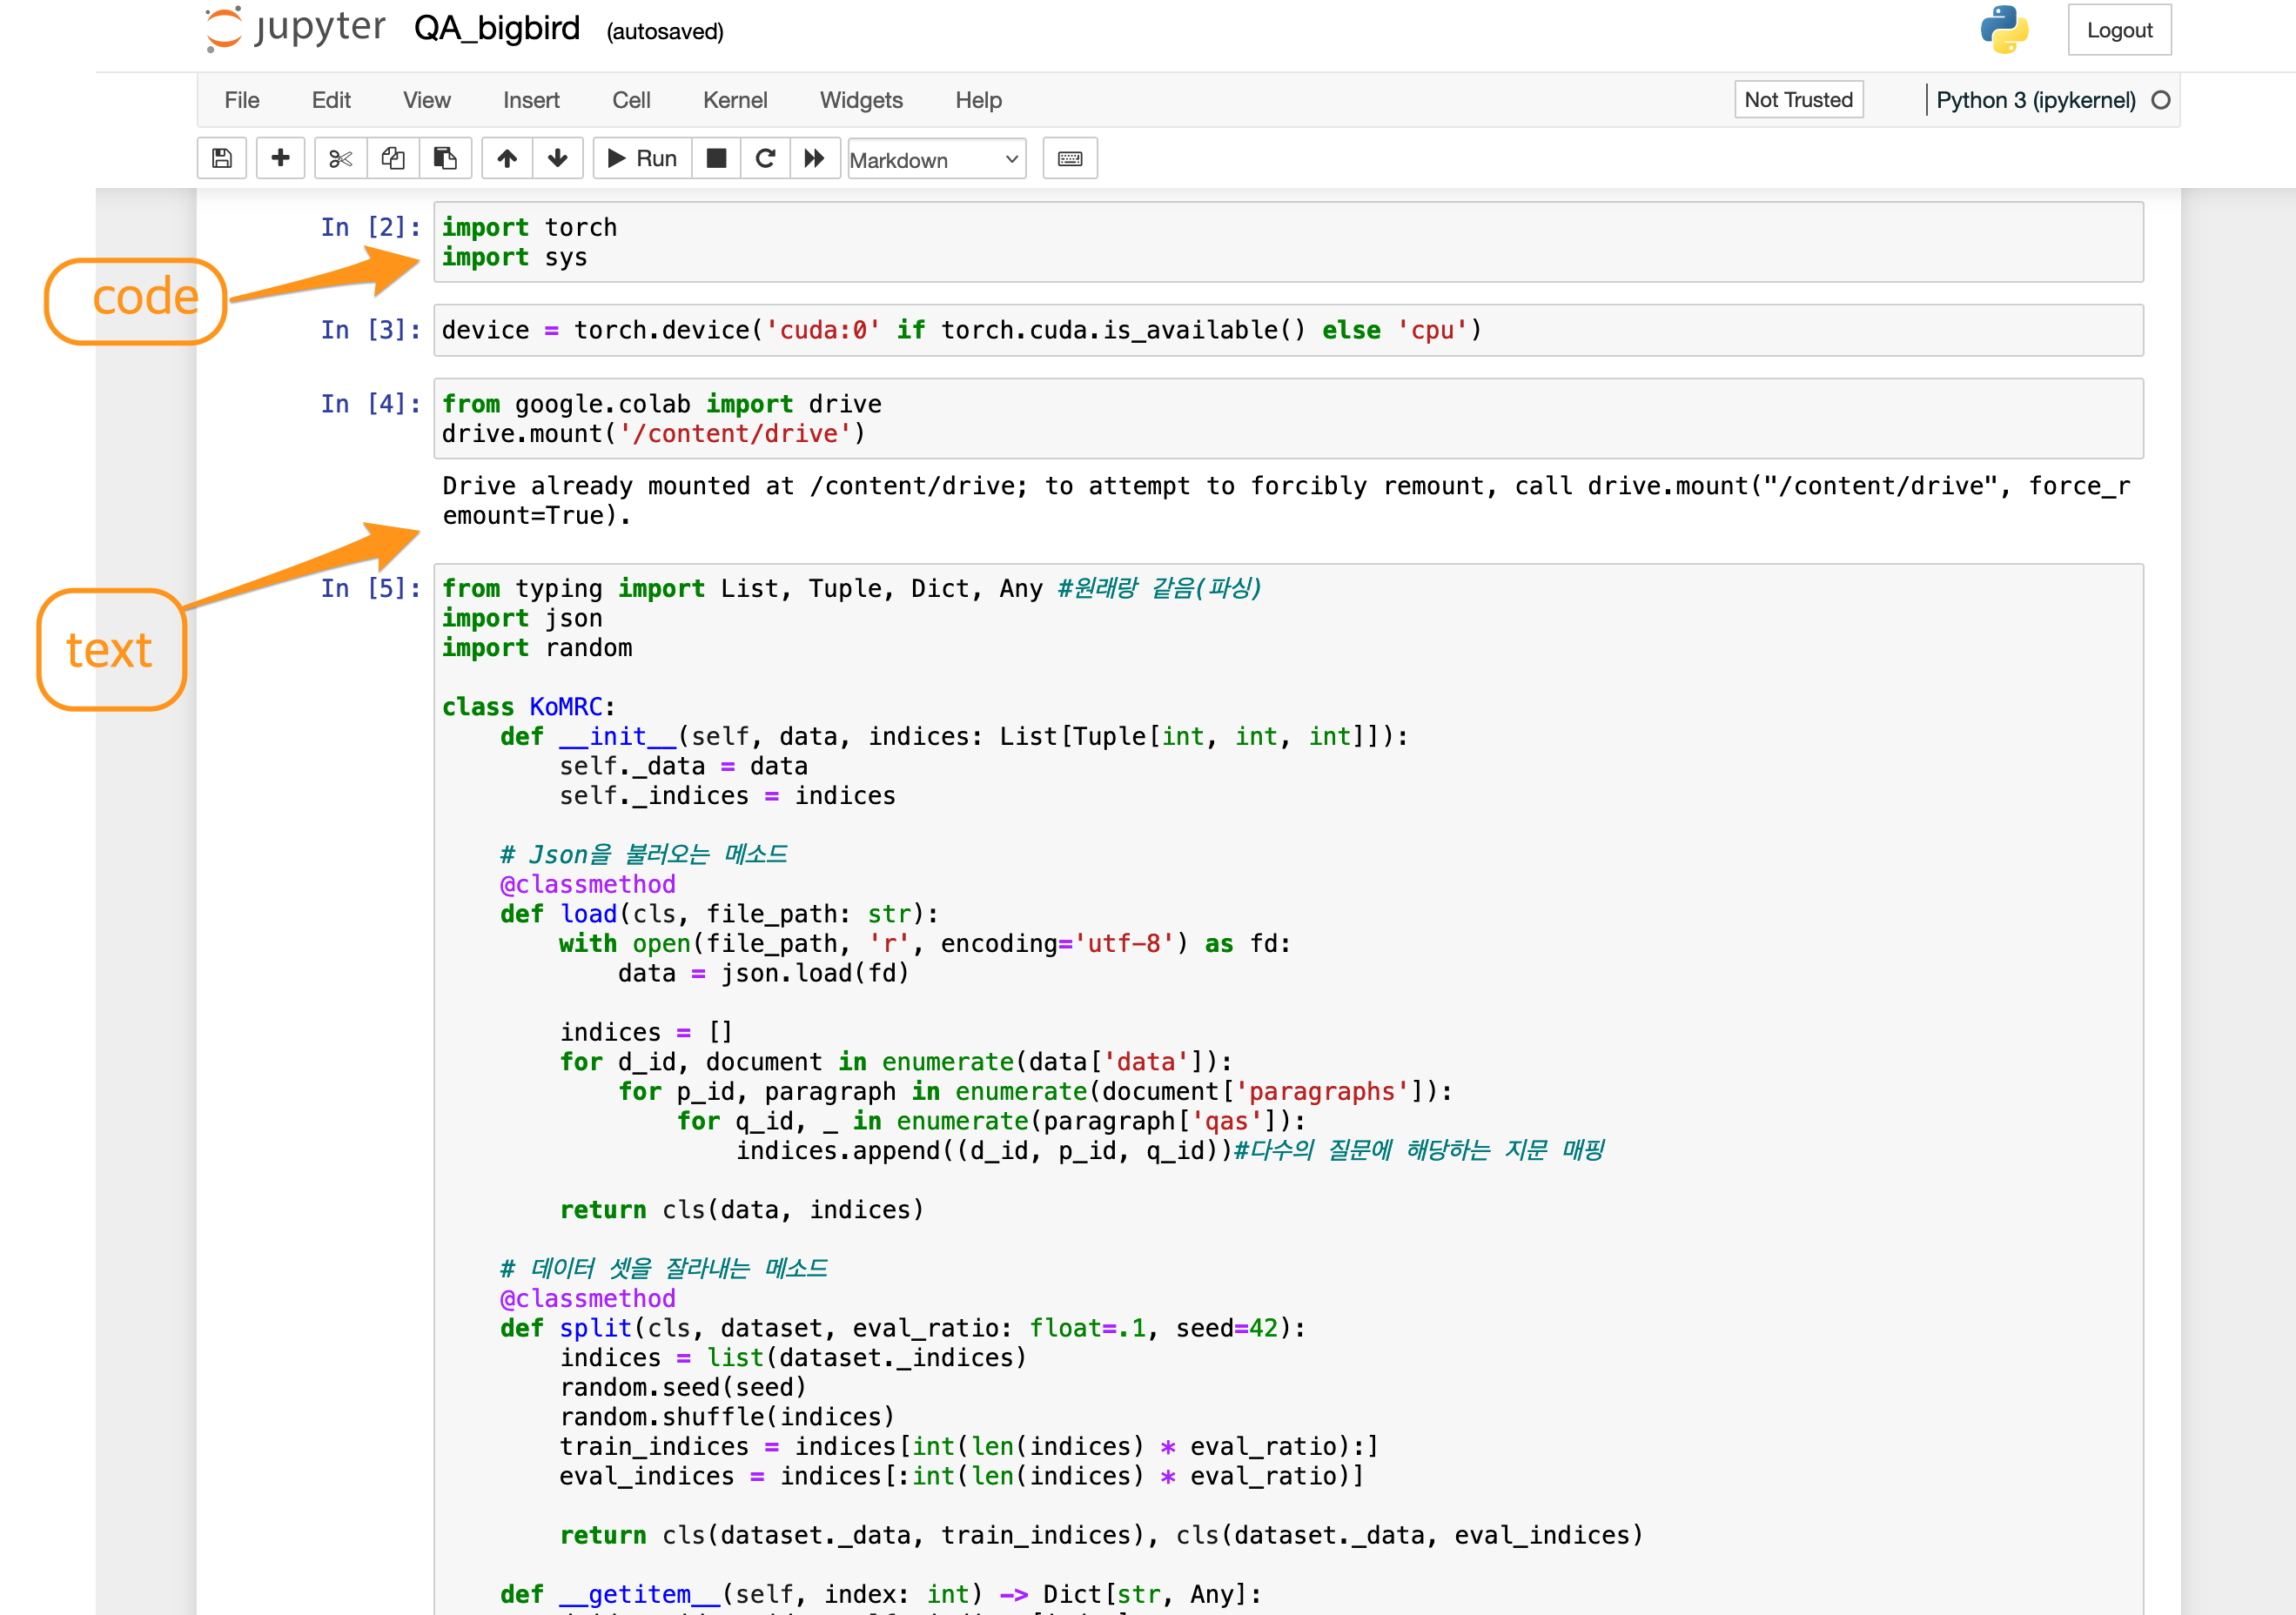Move the selected cell down

tap(557, 158)
